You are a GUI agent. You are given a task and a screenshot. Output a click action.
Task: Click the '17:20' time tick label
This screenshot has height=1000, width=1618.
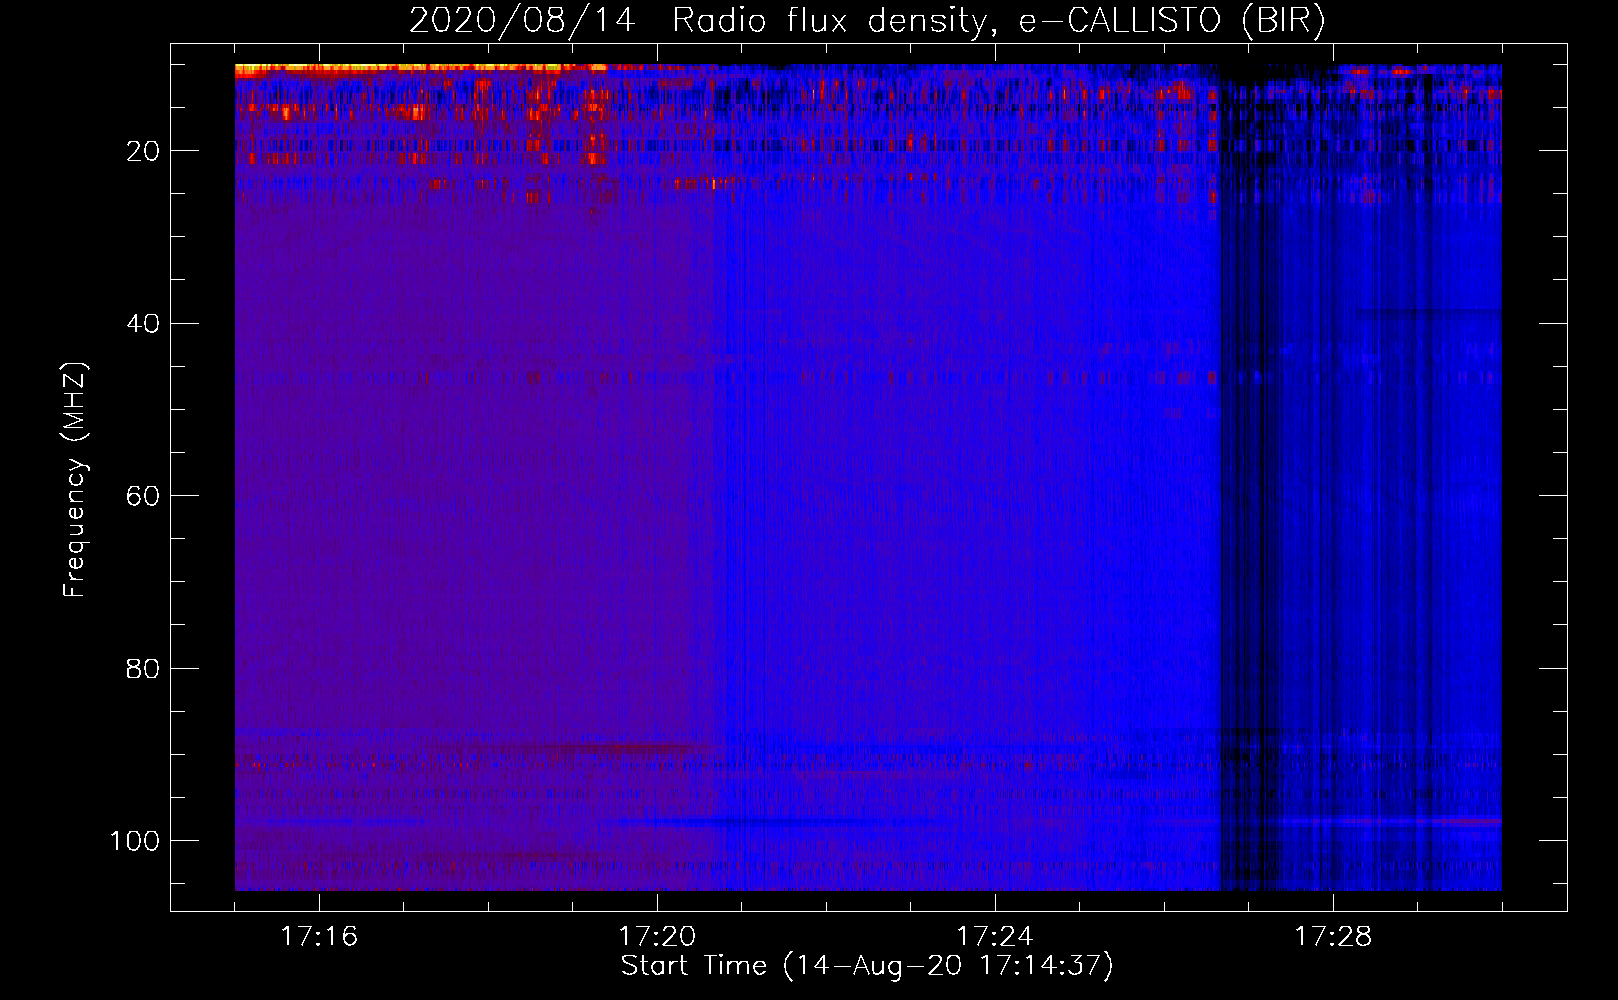[657, 936]
